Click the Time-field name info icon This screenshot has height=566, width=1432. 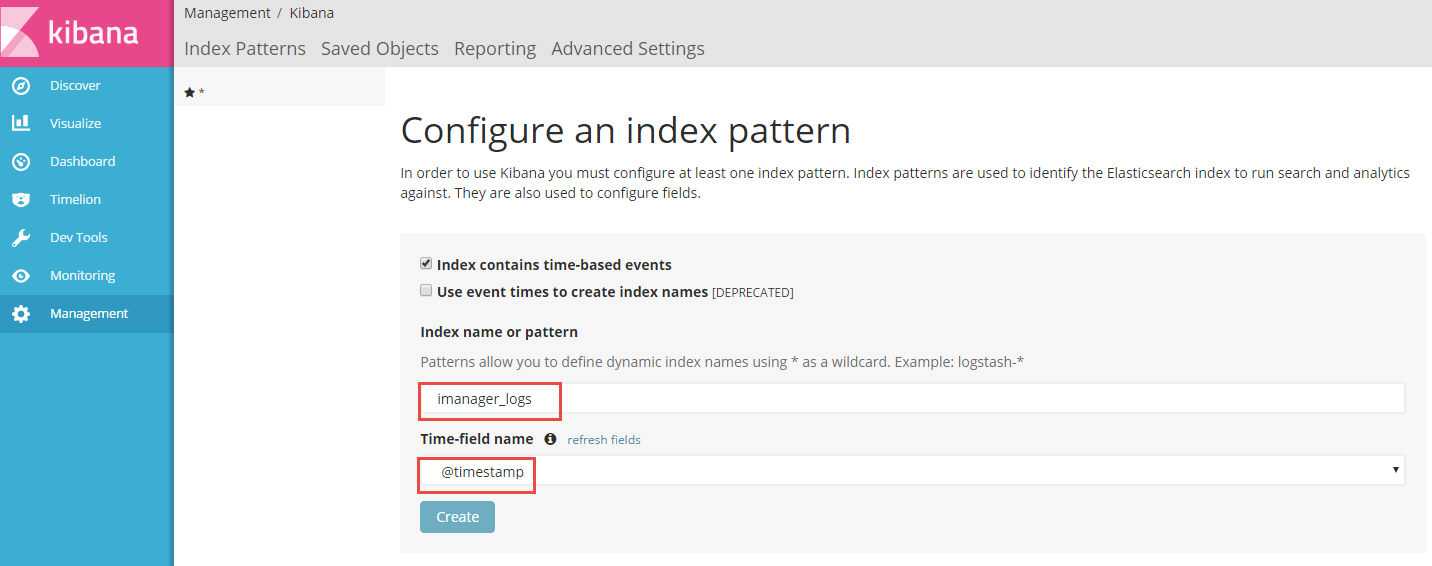550,439
